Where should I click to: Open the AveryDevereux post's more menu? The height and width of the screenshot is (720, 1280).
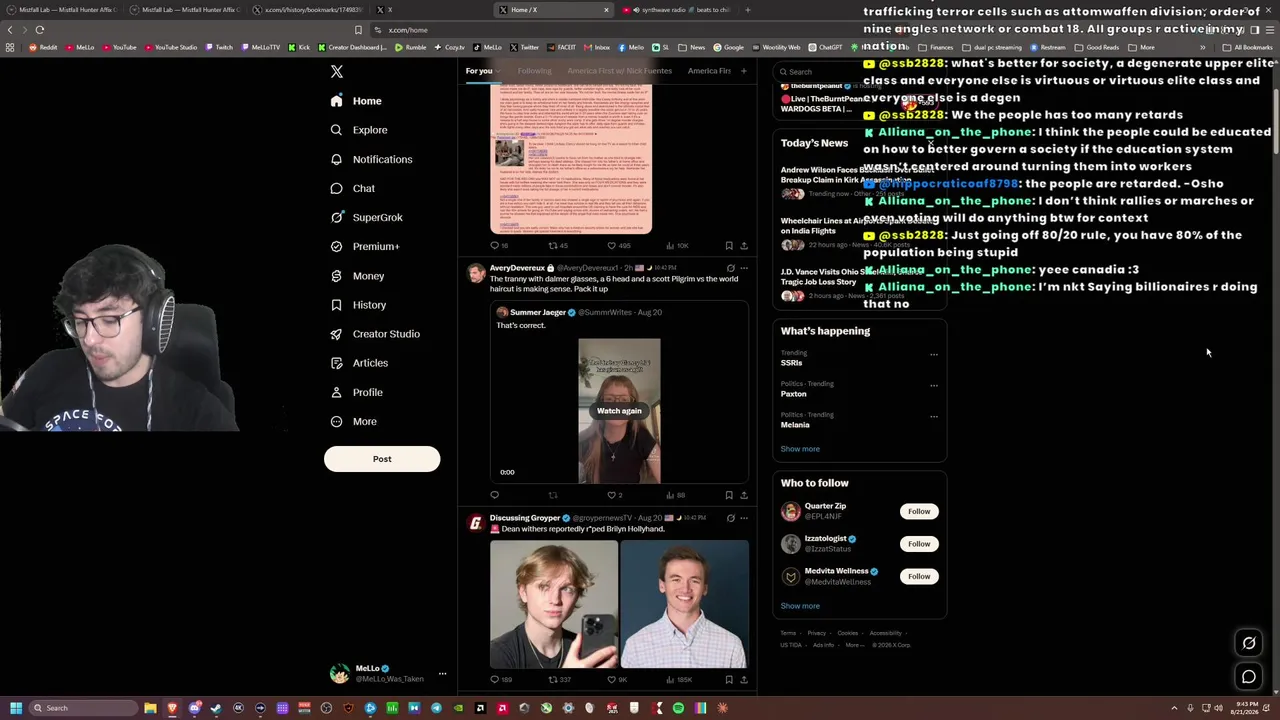pyautogui.click(x=744, y=268)
